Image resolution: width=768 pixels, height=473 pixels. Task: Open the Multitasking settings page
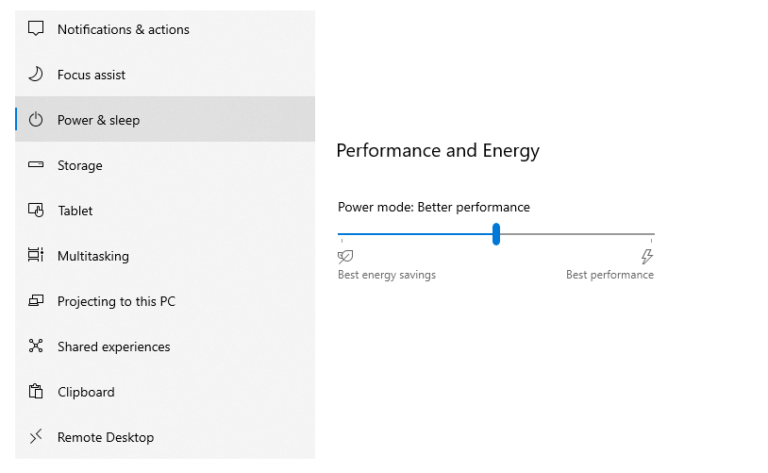tap(165, 256)
